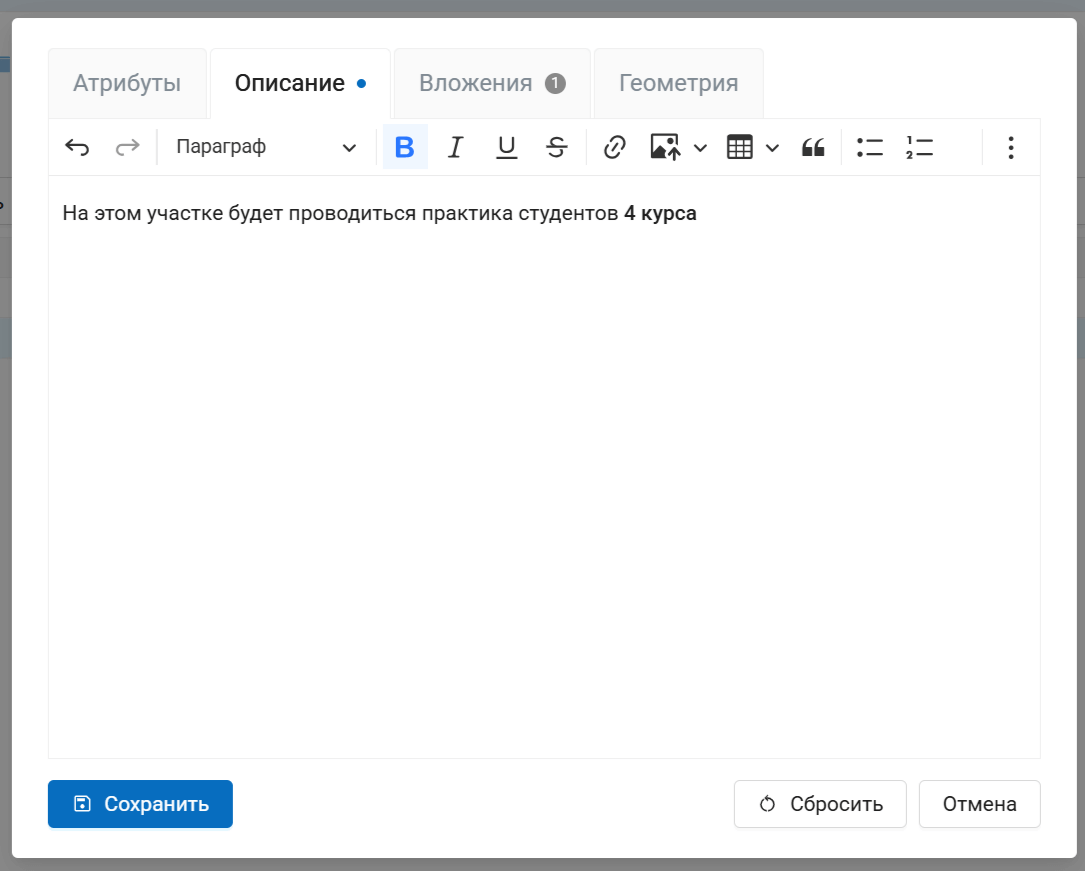
Task: Click the Undo arrow icon
Action: tap(77, 148)
